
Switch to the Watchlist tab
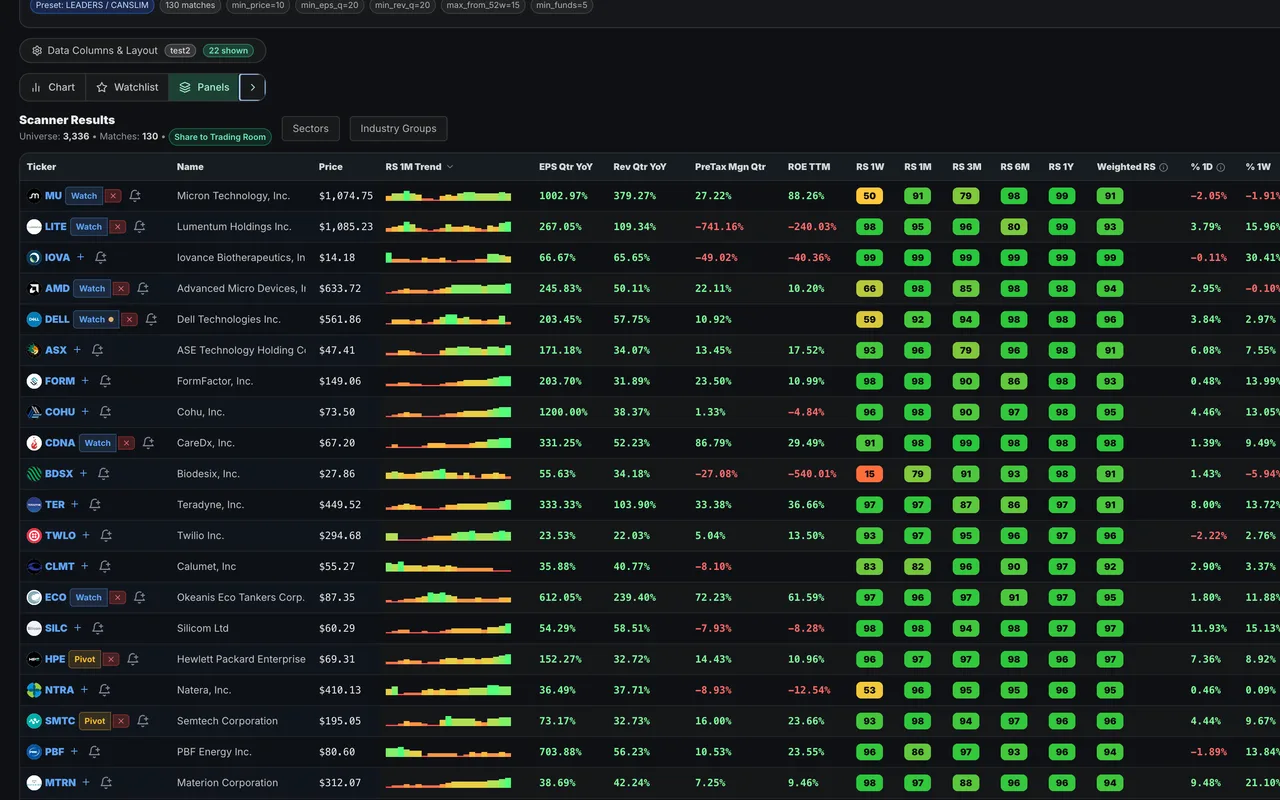127,87
